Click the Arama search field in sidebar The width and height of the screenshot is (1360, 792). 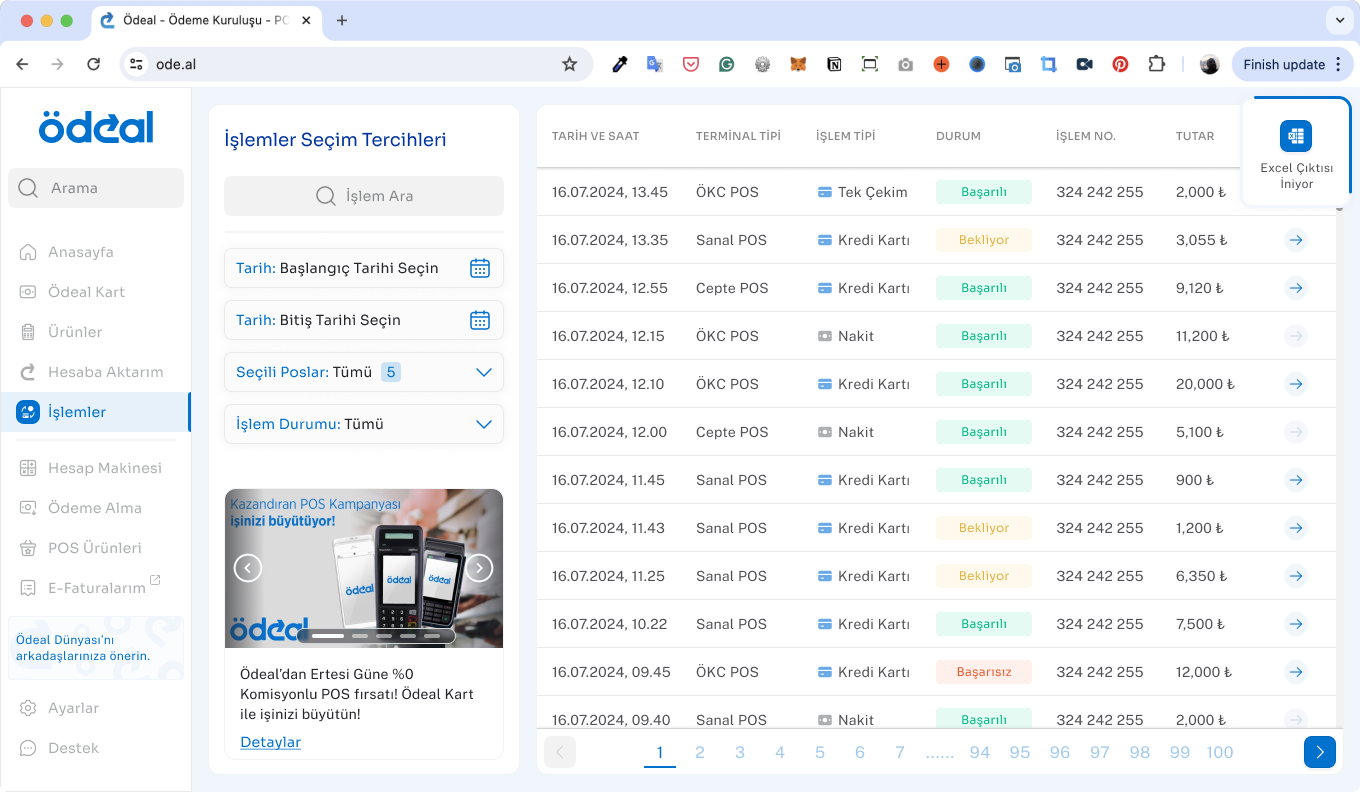point(96,188)
